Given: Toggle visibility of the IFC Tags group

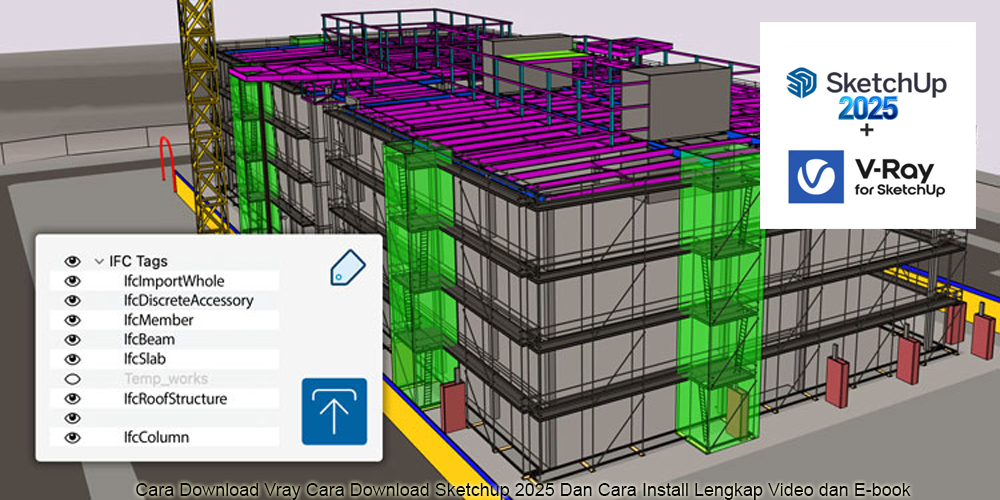Looking at the screenshot, I should 73,261.
